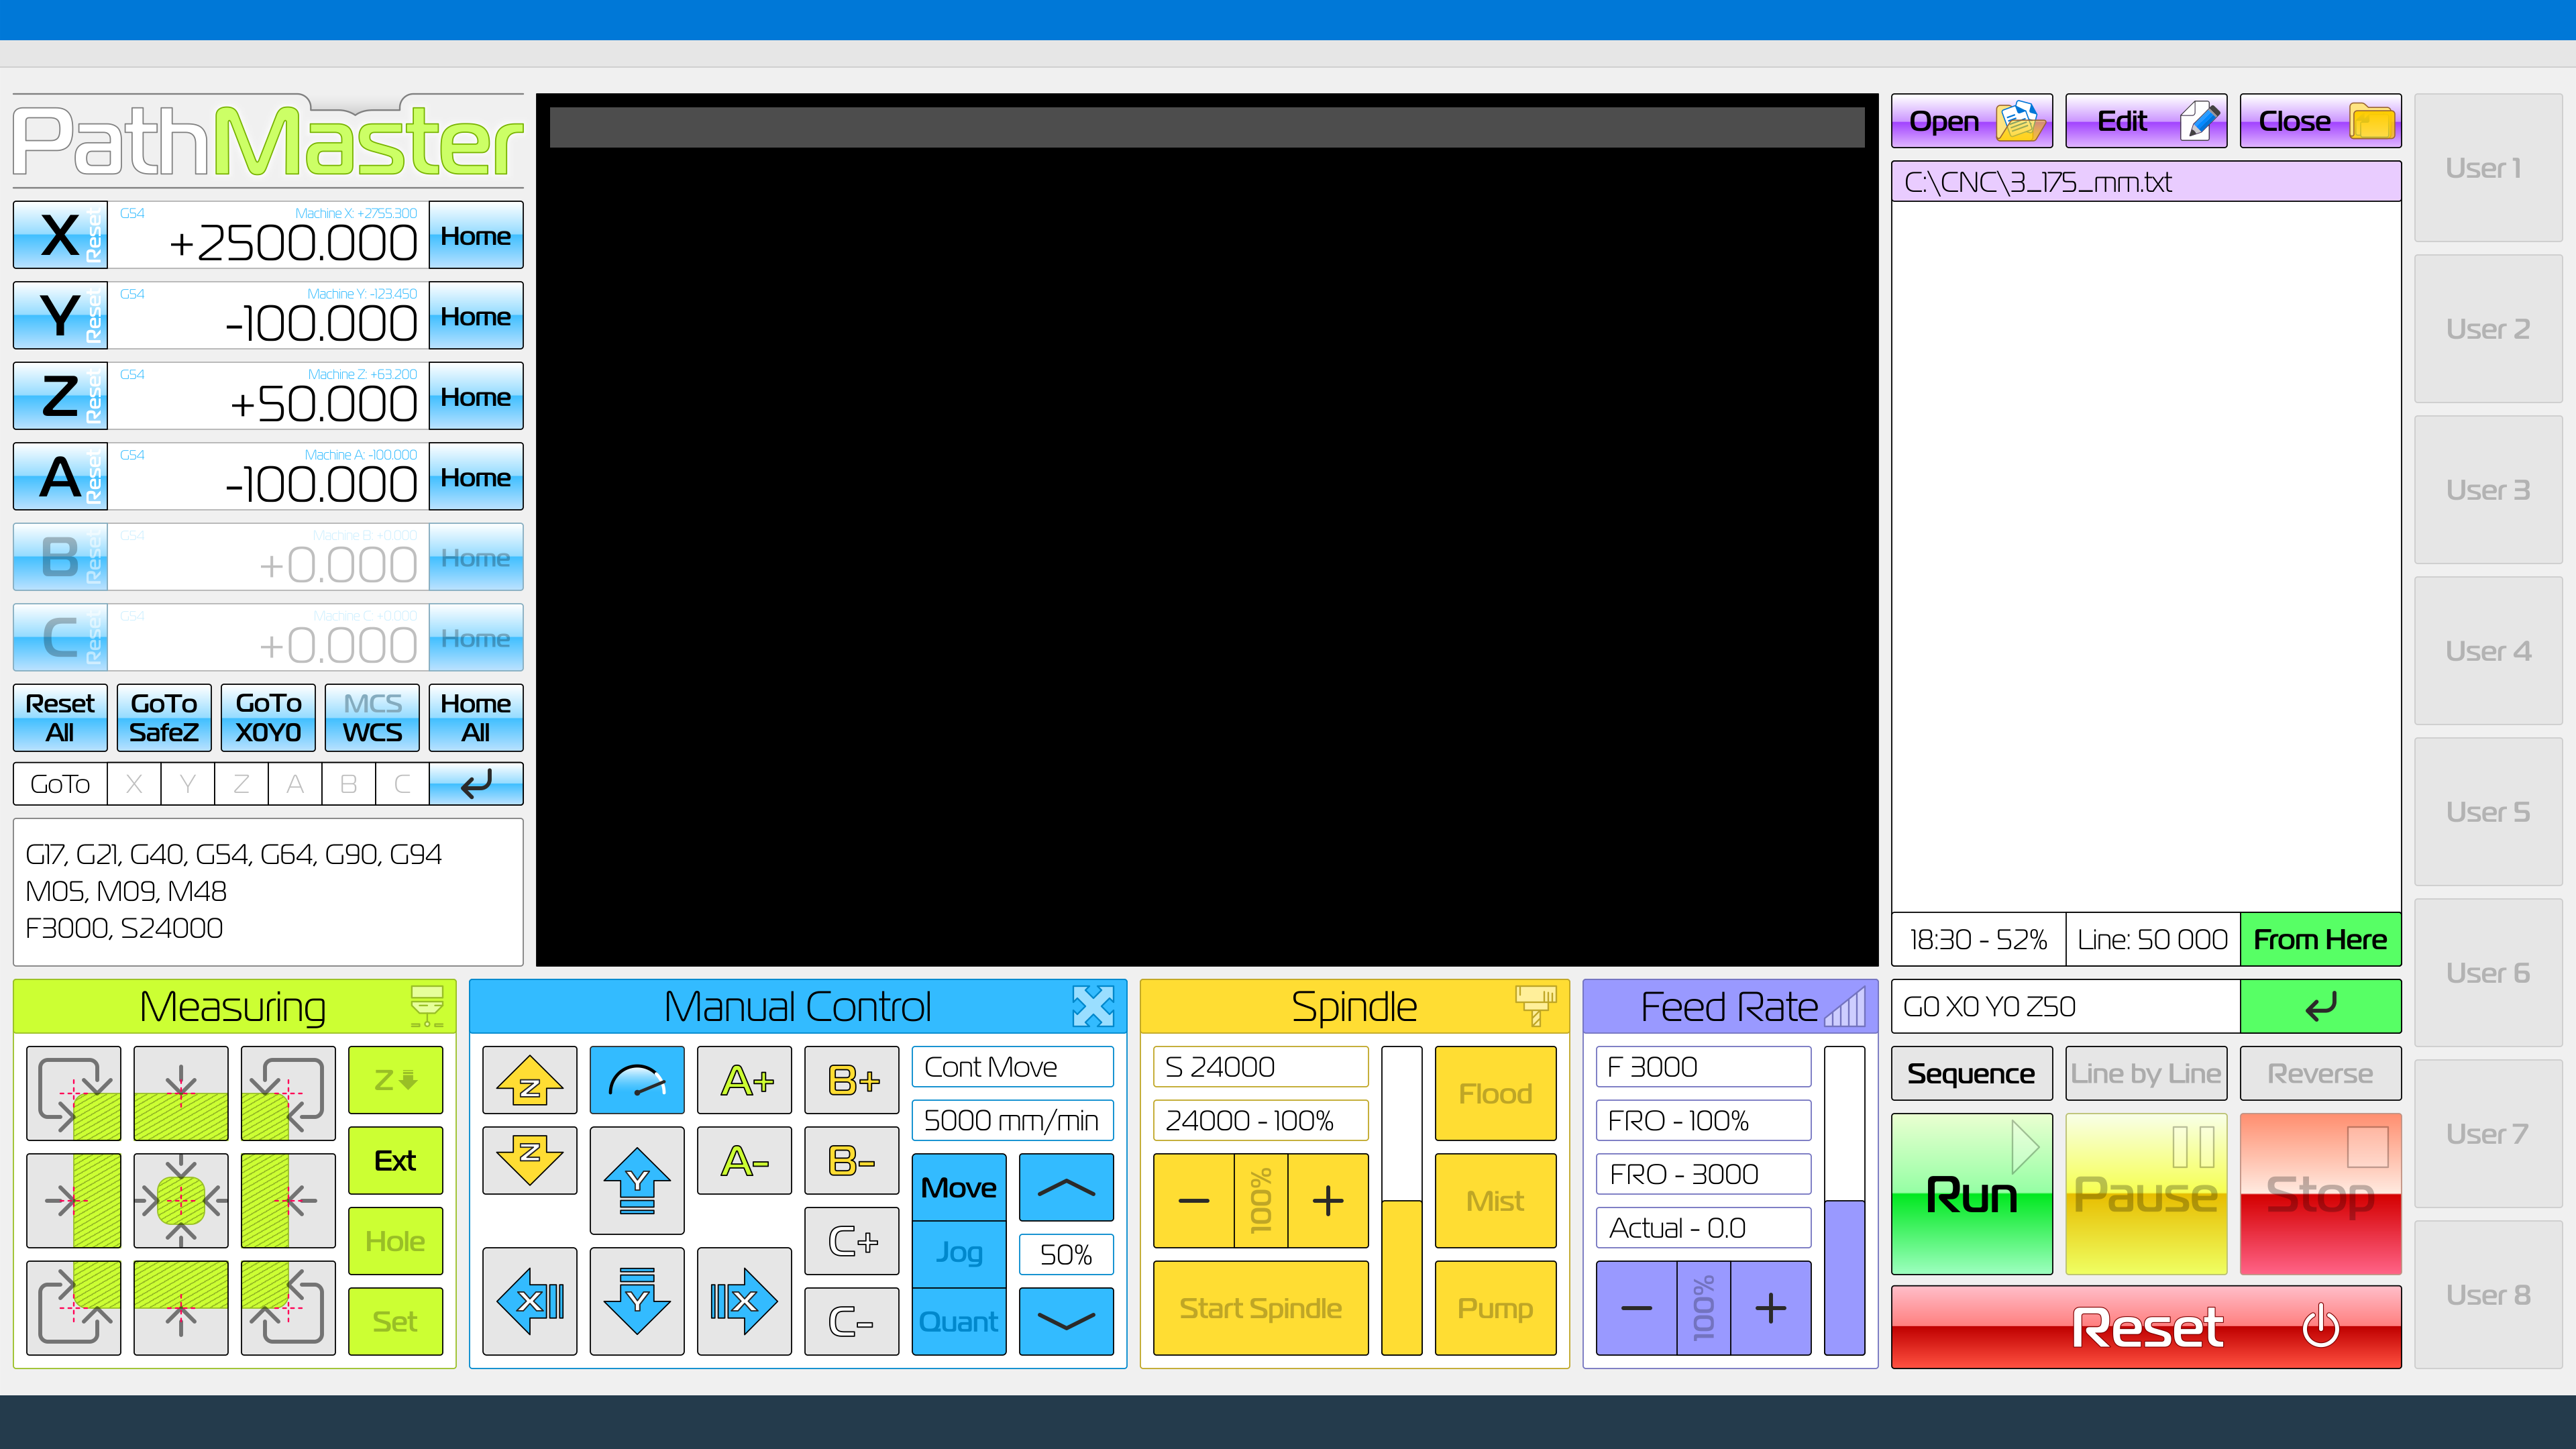The height and width of the screenshot is (1449, 2576).
Task: Jog X axis left arrow
Action: (529, 1300)
